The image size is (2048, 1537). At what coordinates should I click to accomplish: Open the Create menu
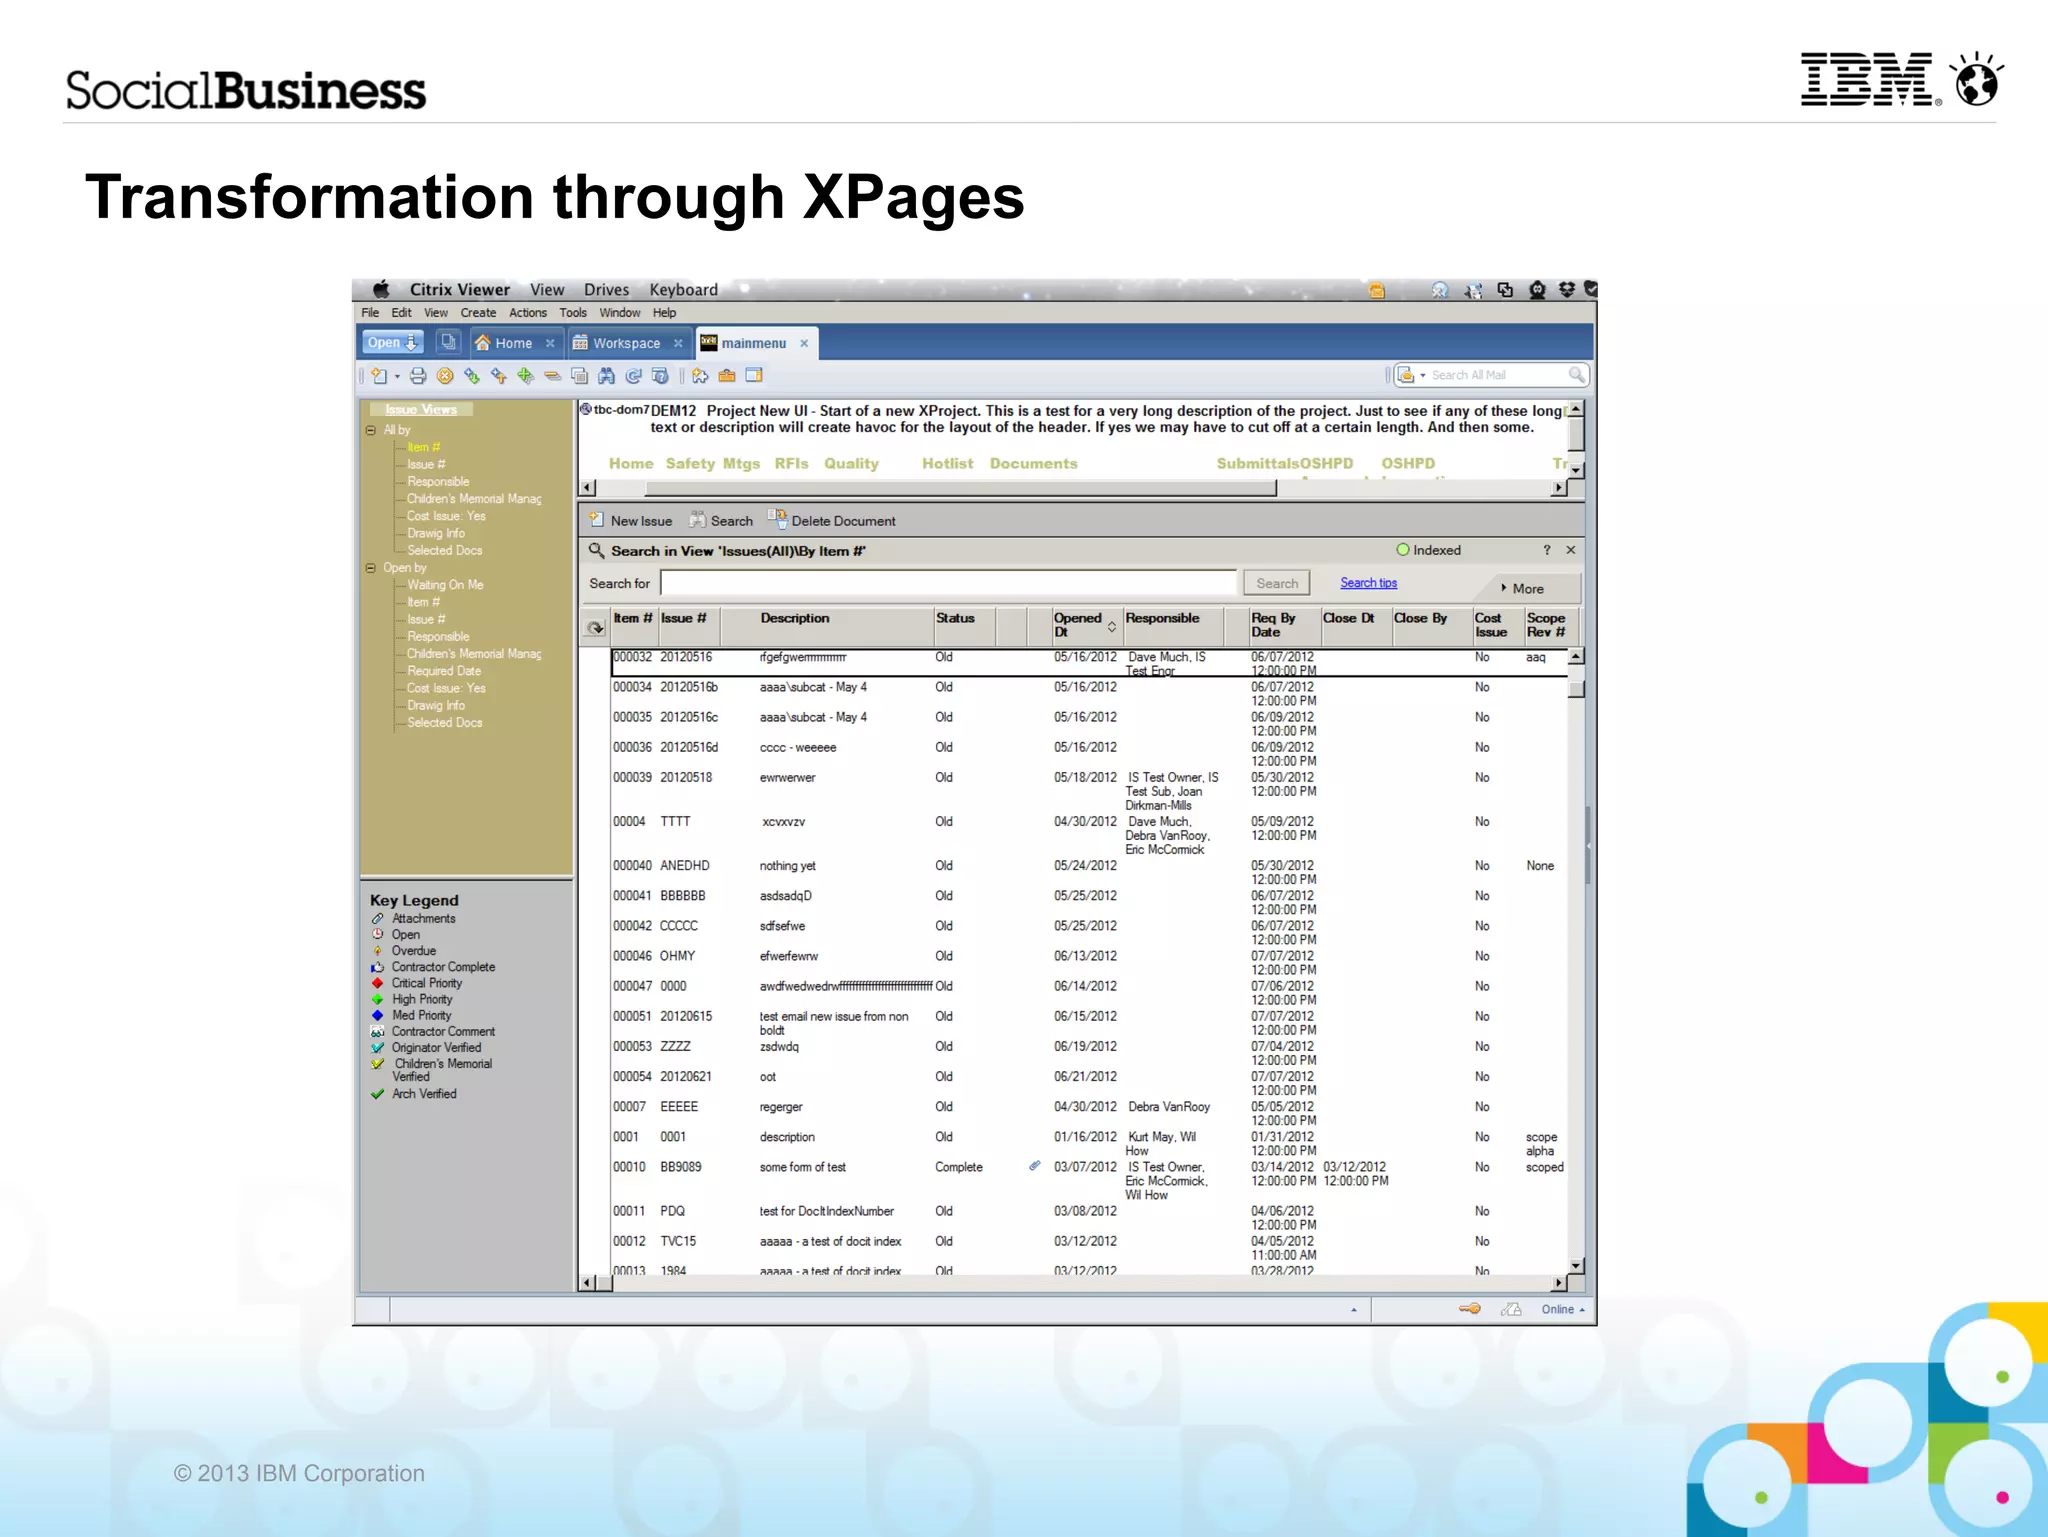click(478, 313)
